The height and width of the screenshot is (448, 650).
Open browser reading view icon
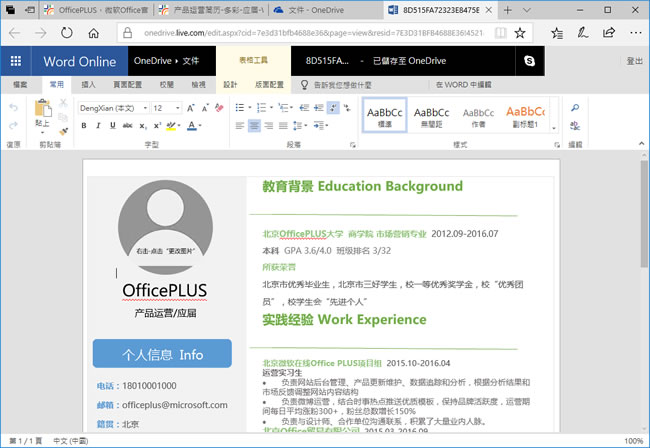pyautogui.click(x=500, y=33)
